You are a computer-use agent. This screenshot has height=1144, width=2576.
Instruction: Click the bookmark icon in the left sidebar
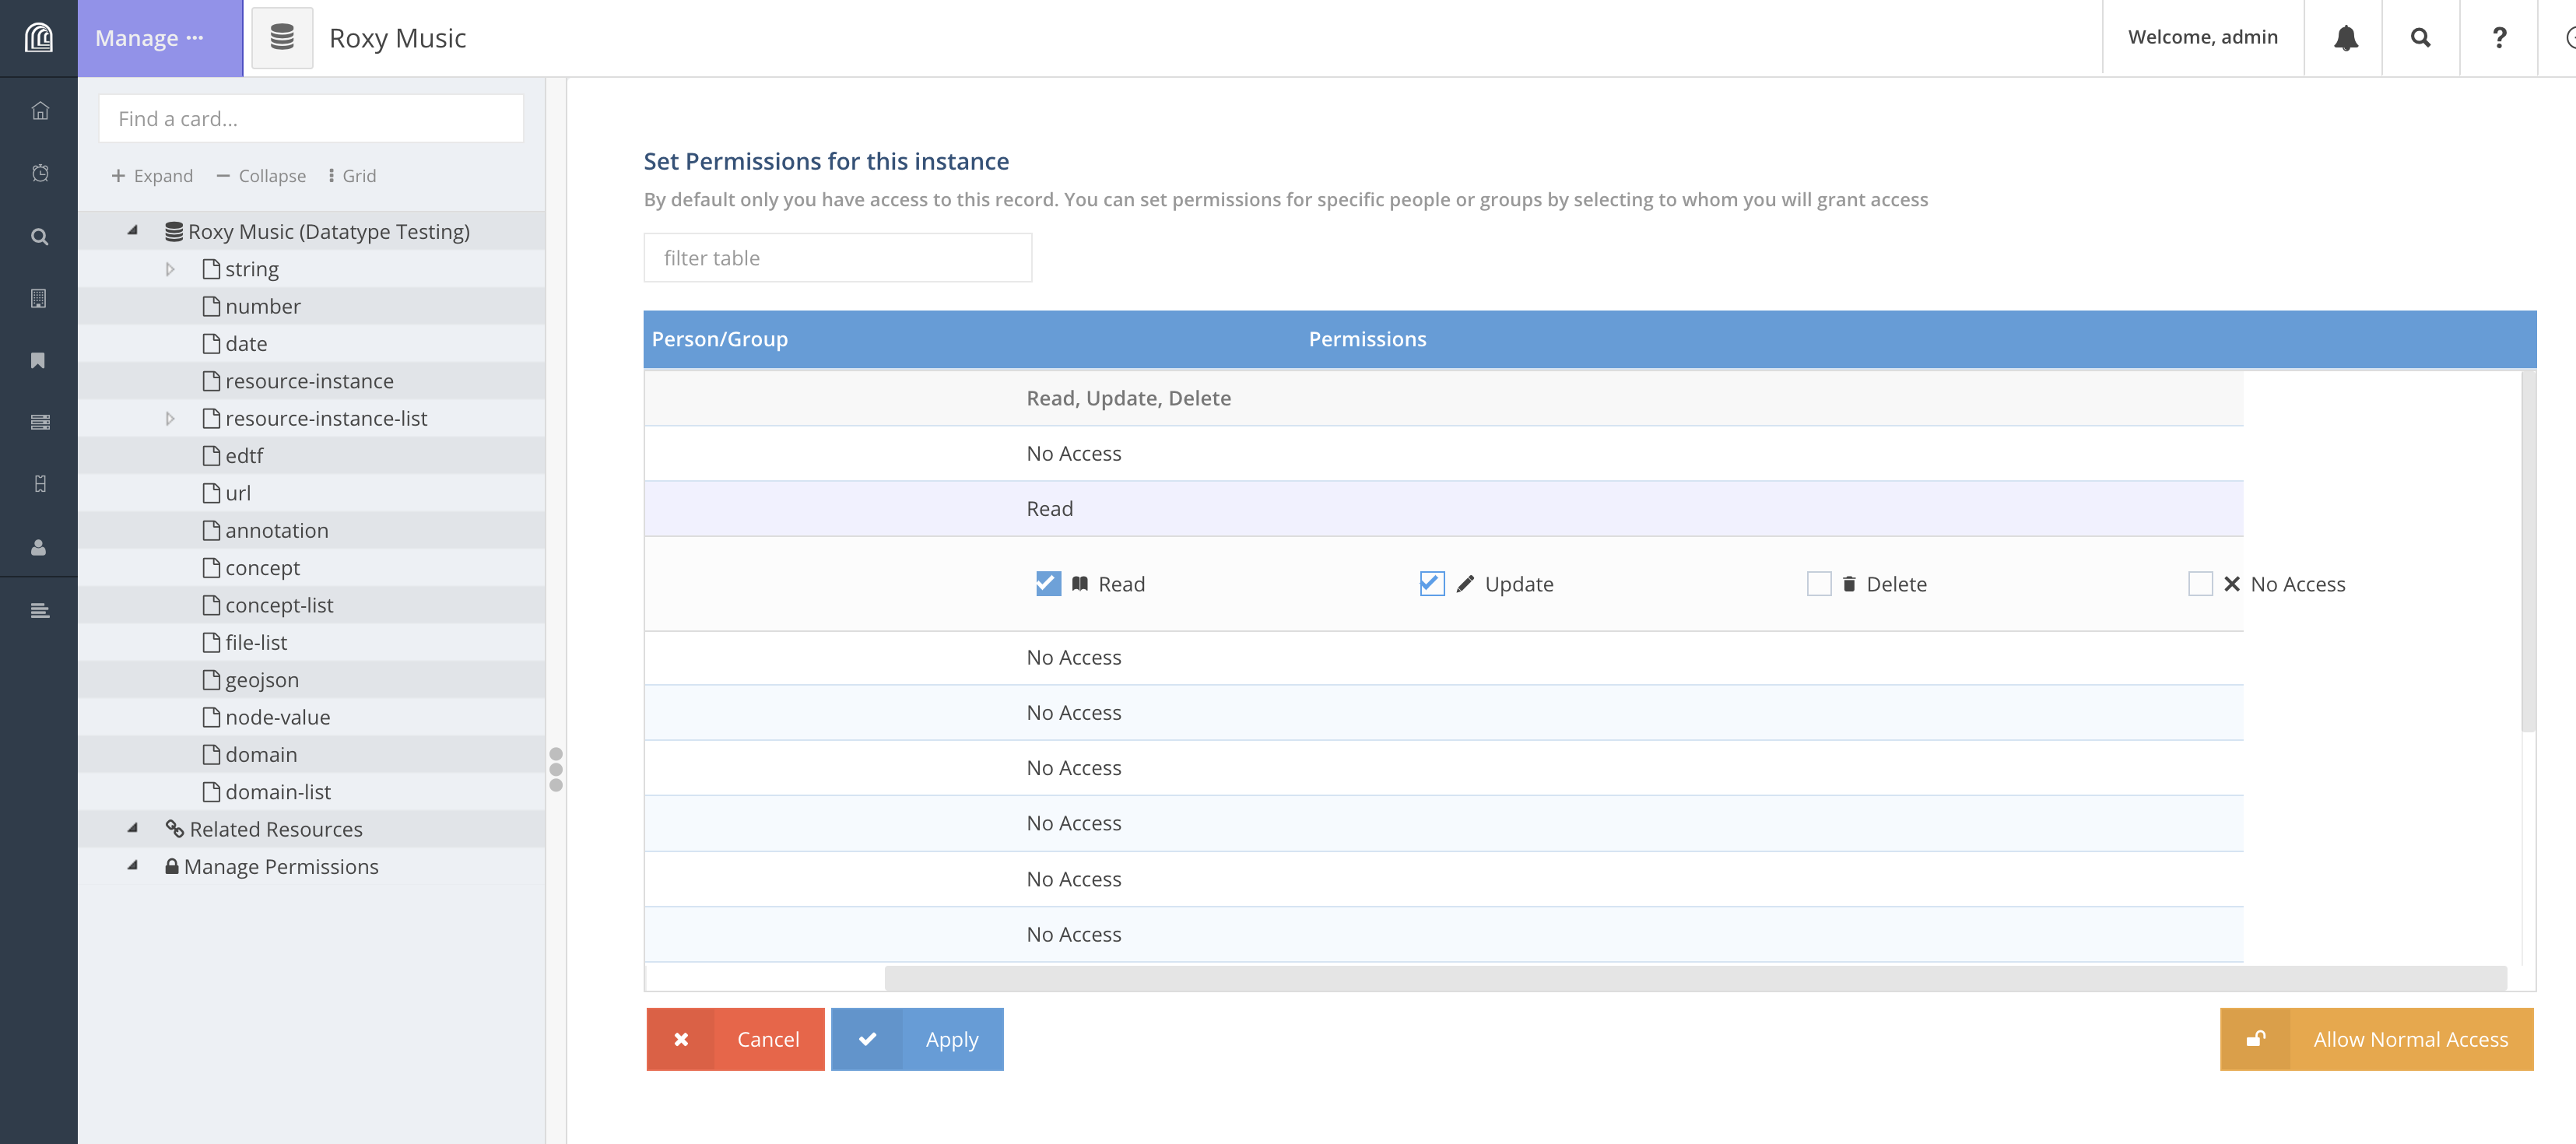click(40, 360)
